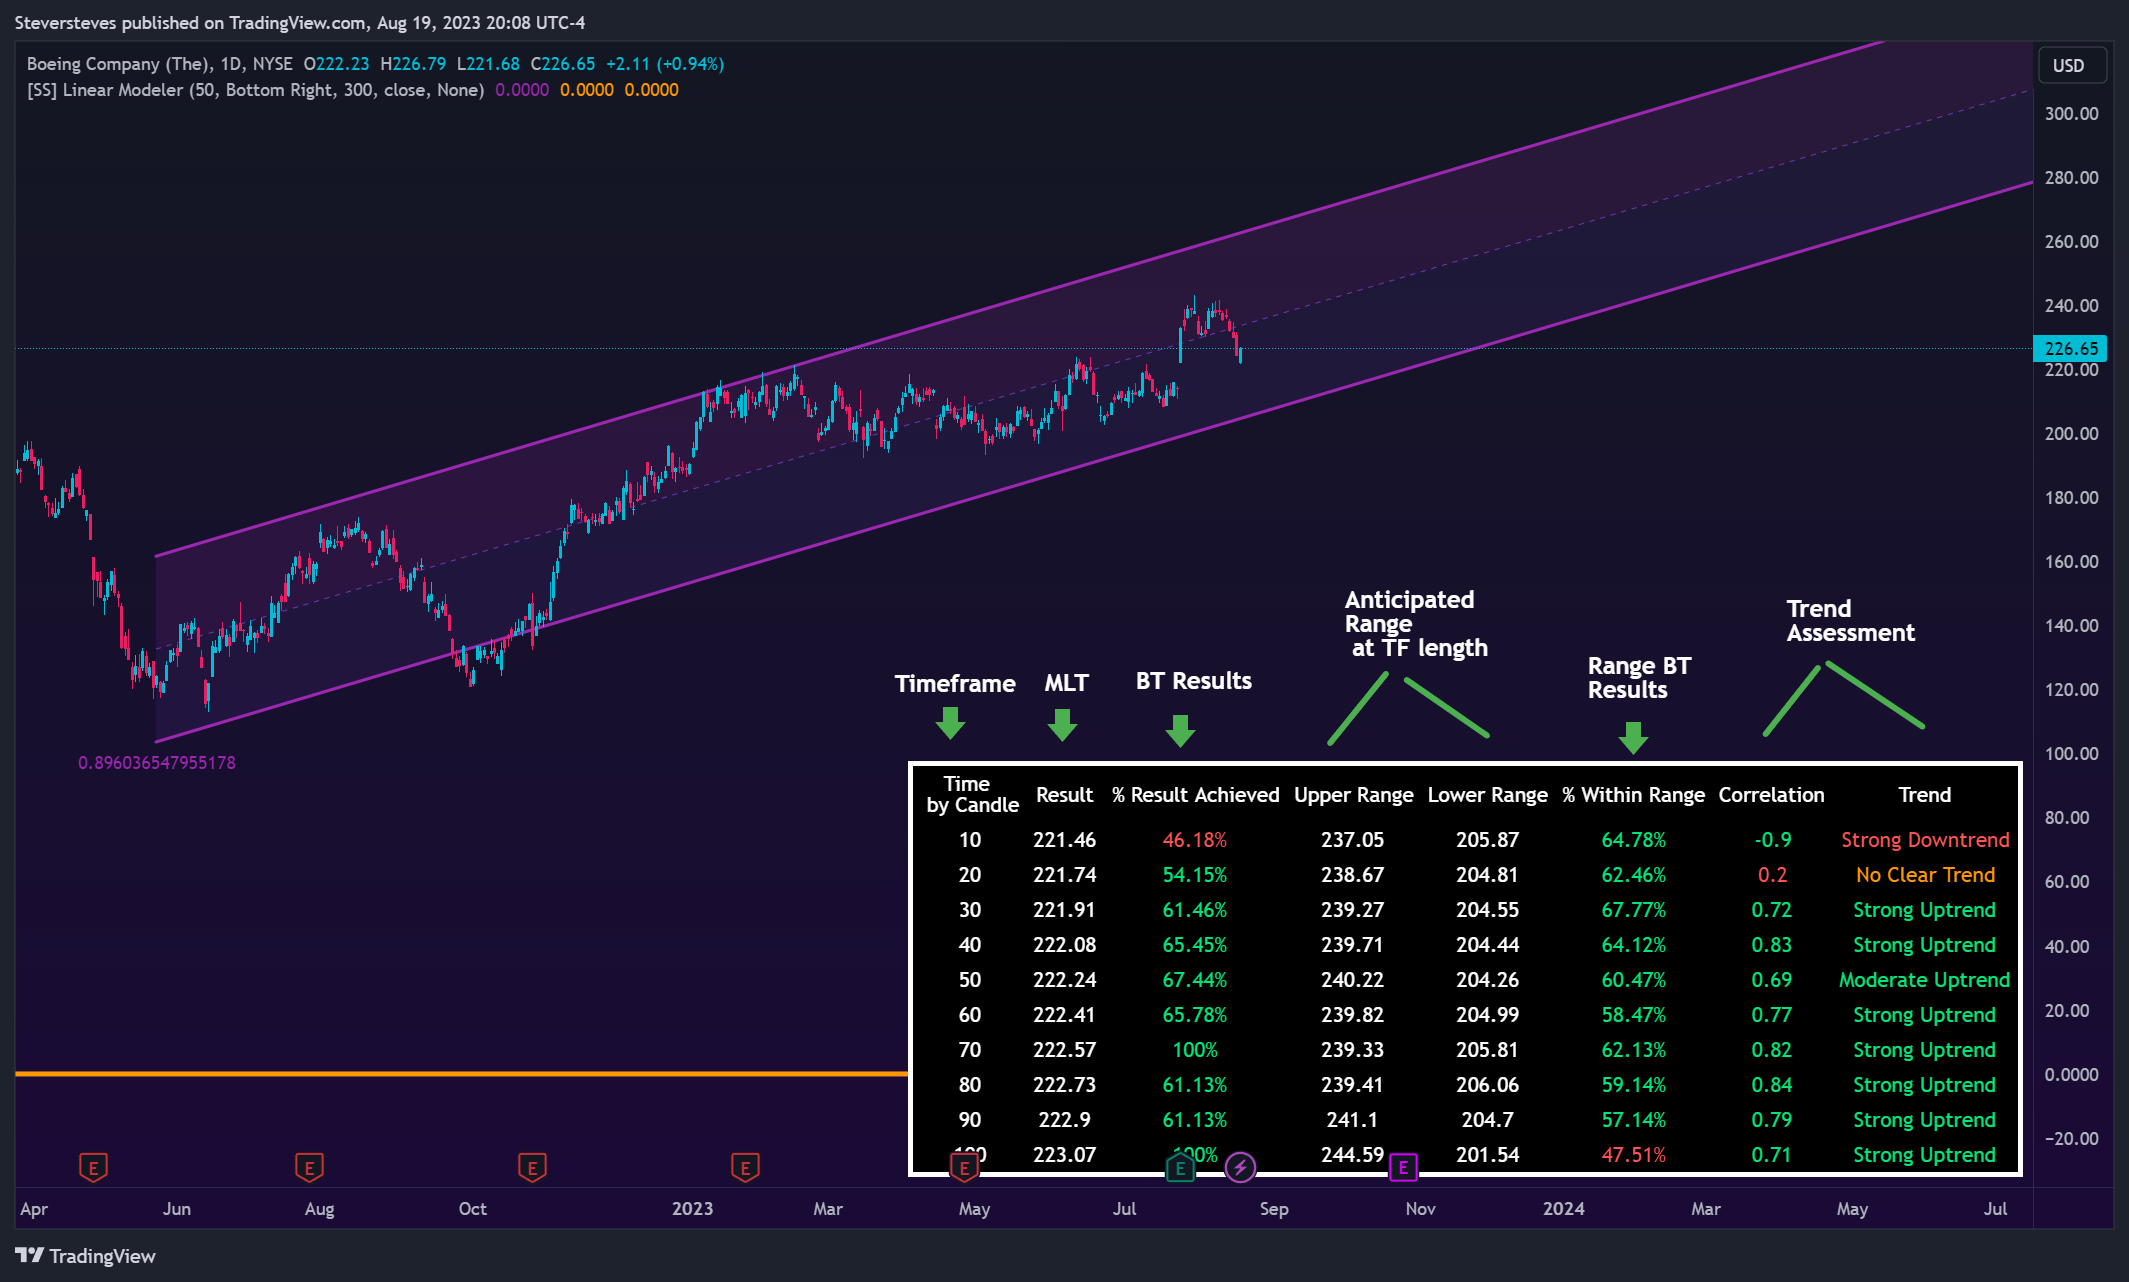The height and width of the screenshot is (1282, 2129).
Task: Click the SS Linear Modeler indicator title
Action: [x=255, y=90]
